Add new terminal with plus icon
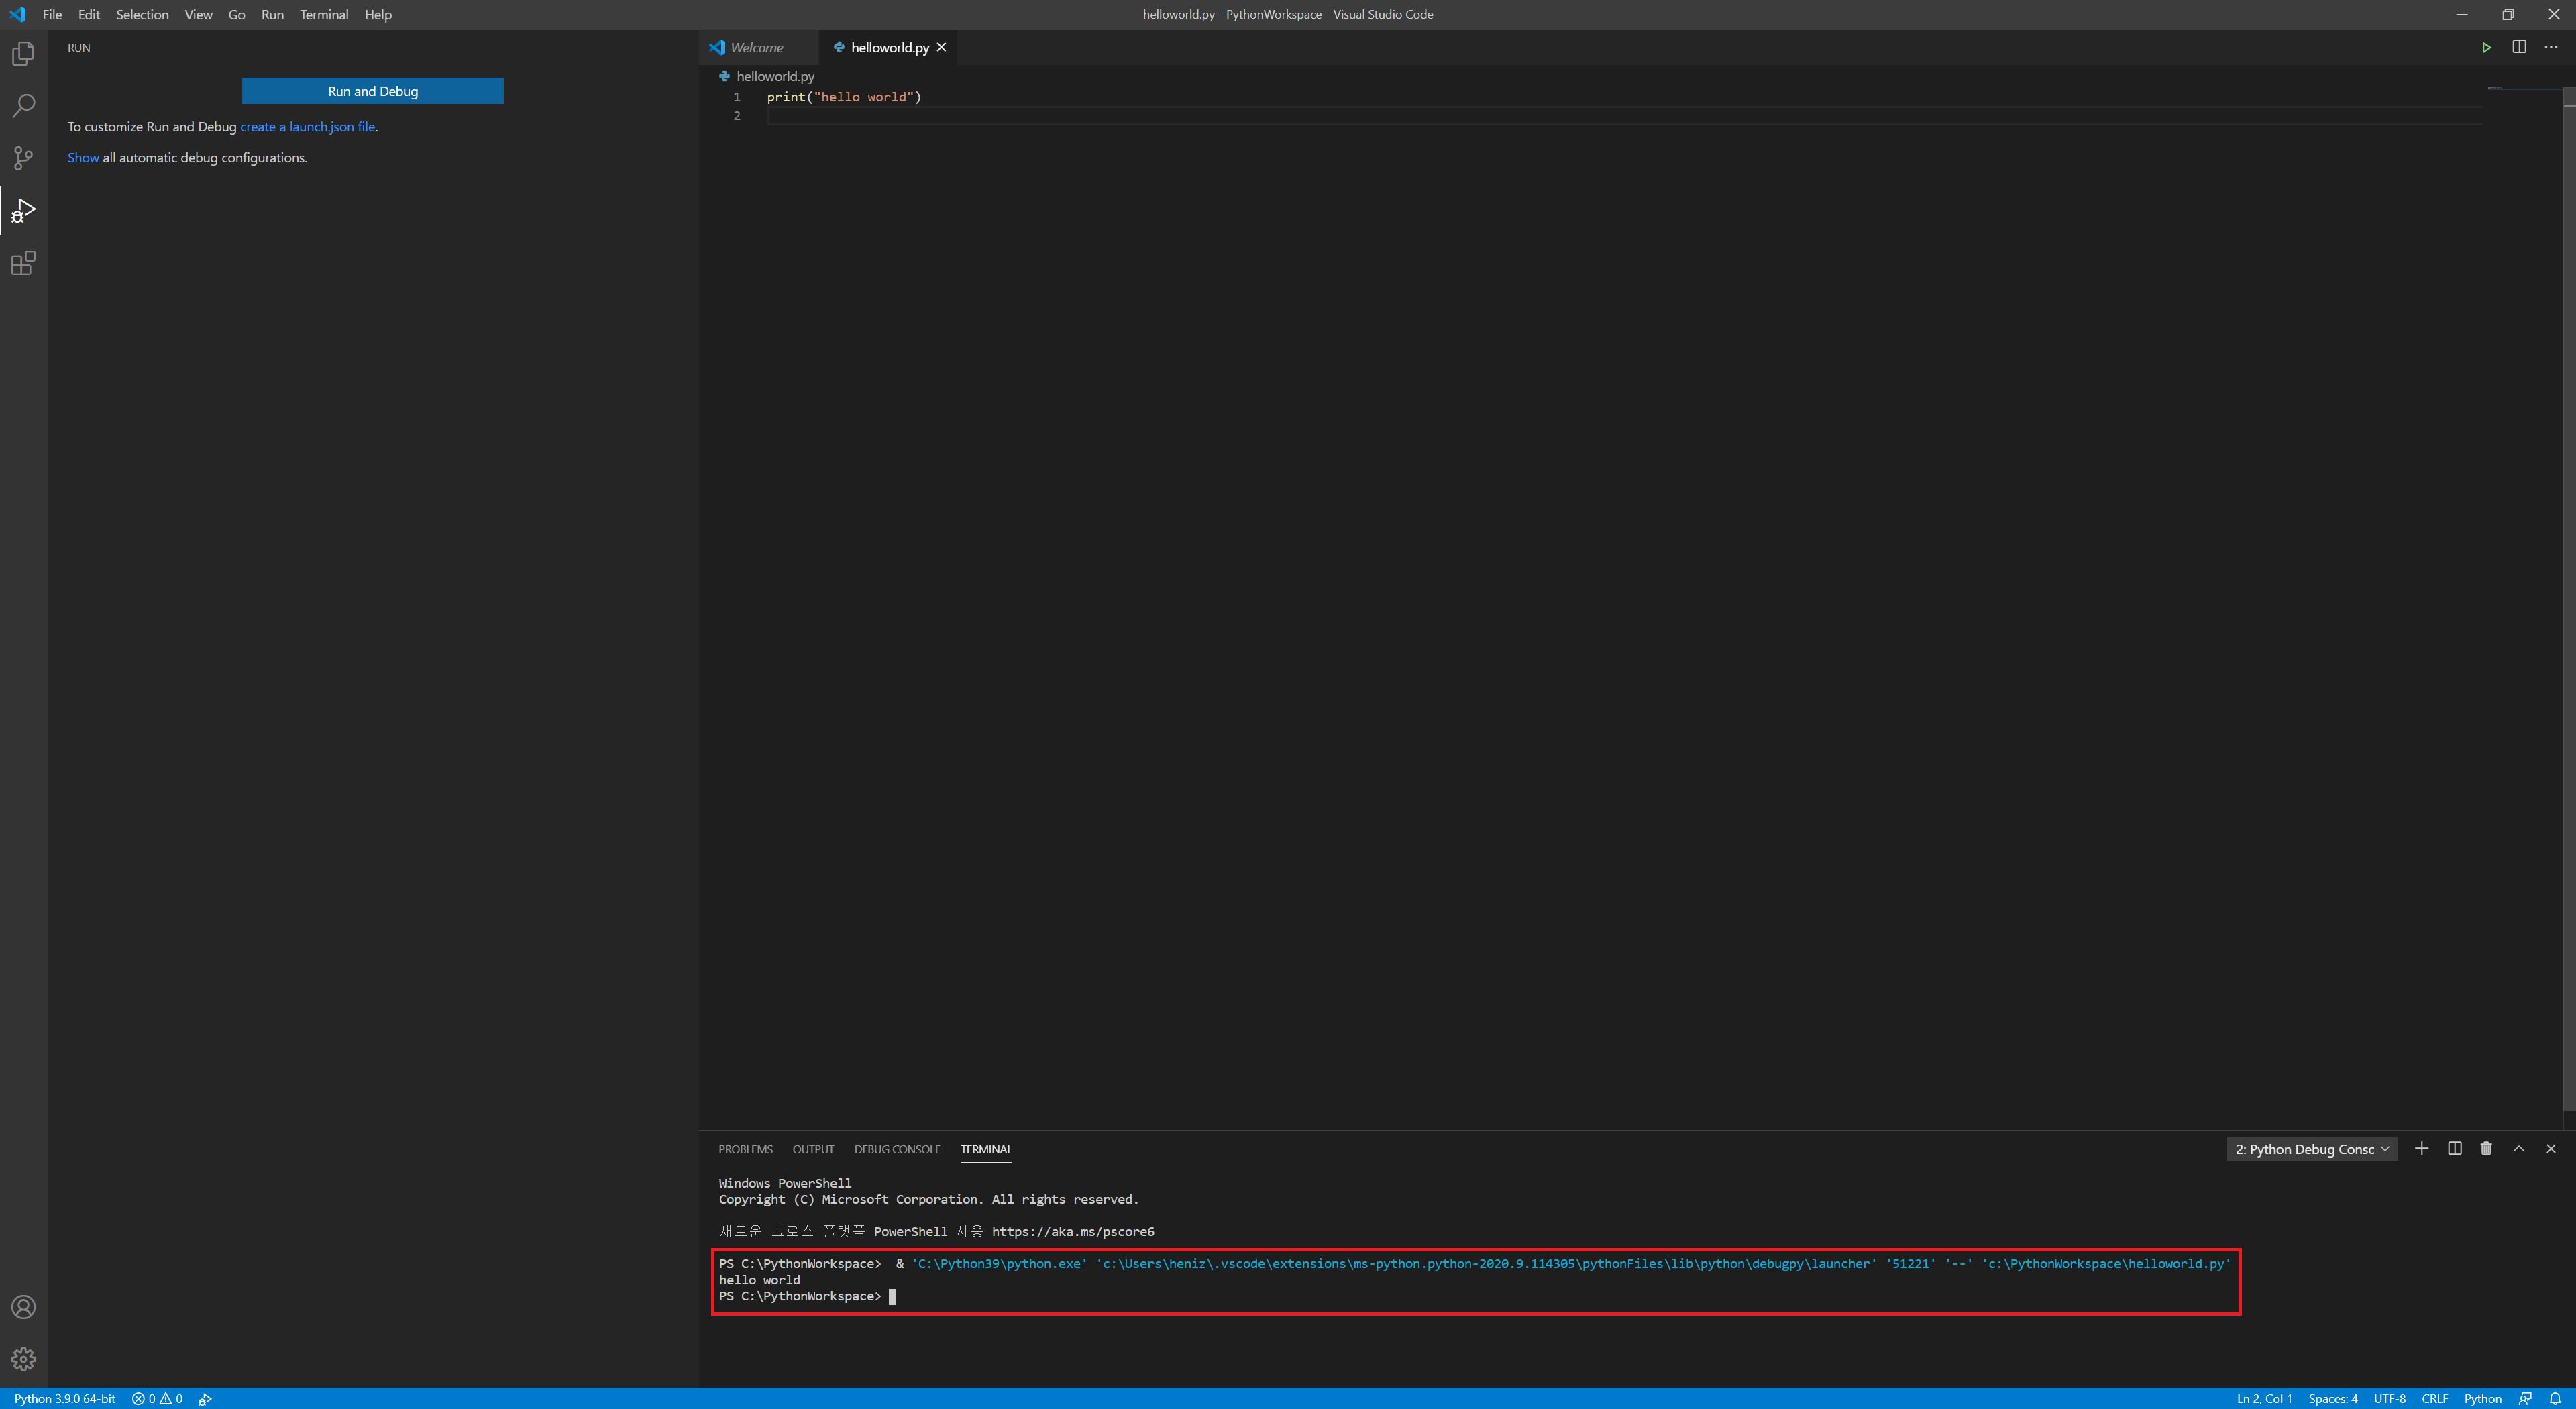This screenshot has width=2576, height=1409. pos(2421,1149)
